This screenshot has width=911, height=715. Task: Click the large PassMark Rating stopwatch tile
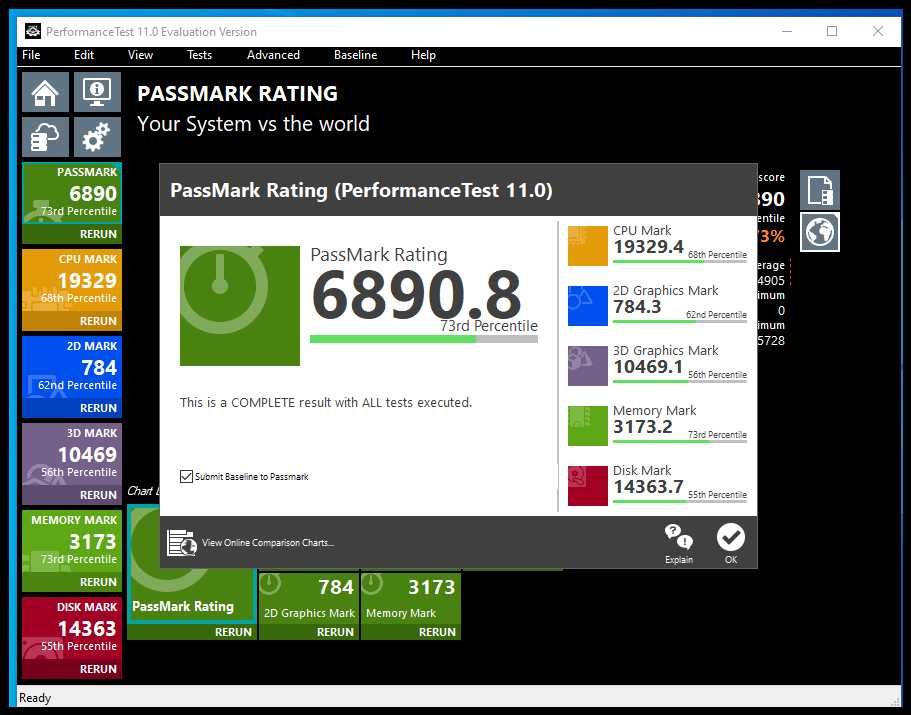pos(240,306)
